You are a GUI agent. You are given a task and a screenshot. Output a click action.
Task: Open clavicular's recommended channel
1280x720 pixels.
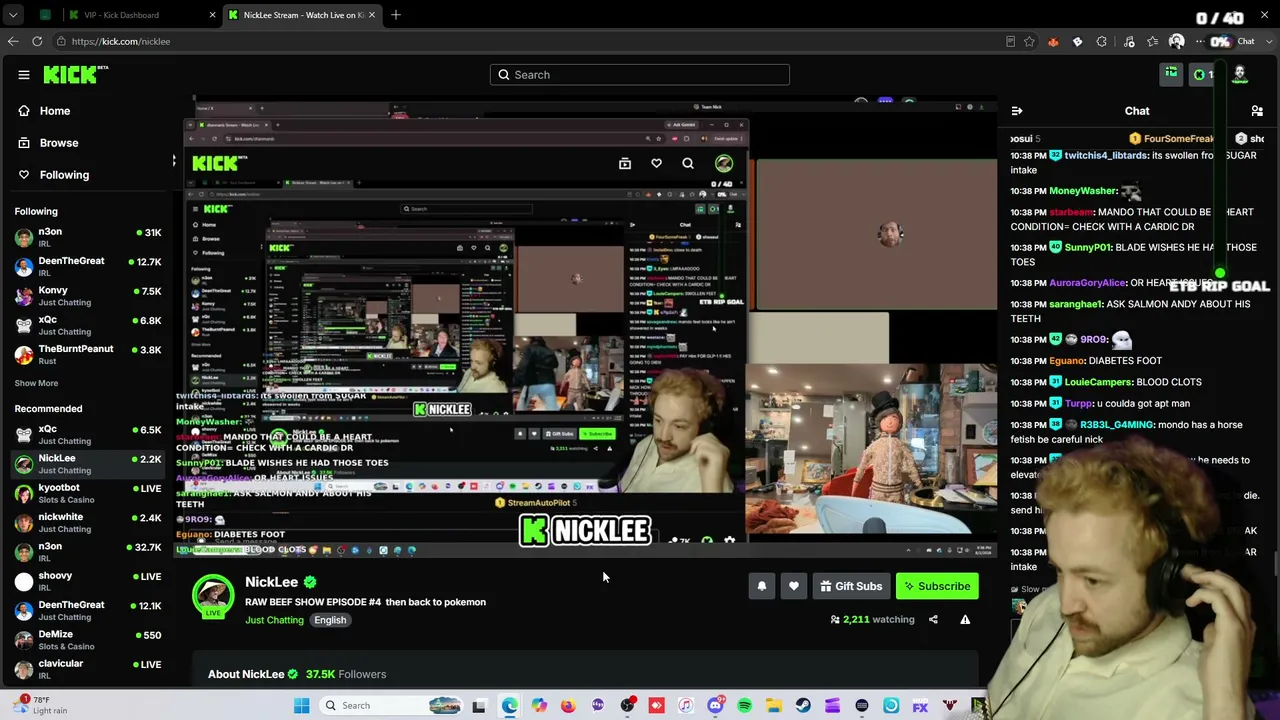(88, 669)
